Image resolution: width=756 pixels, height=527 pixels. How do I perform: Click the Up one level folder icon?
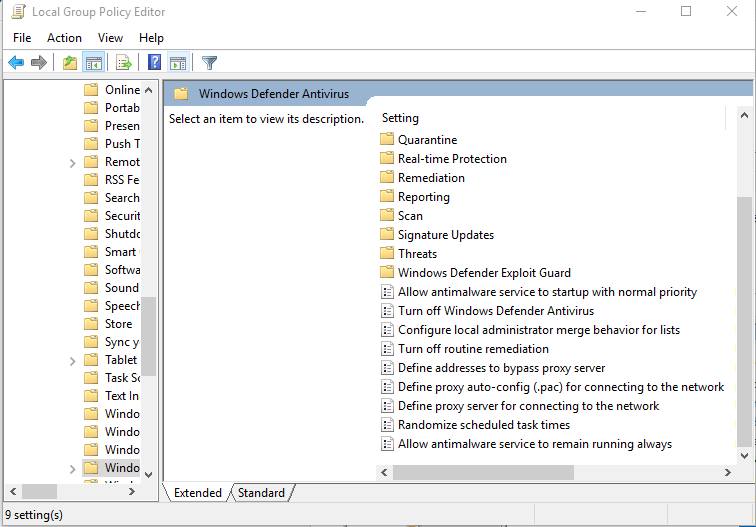click(x=70, y=63)
